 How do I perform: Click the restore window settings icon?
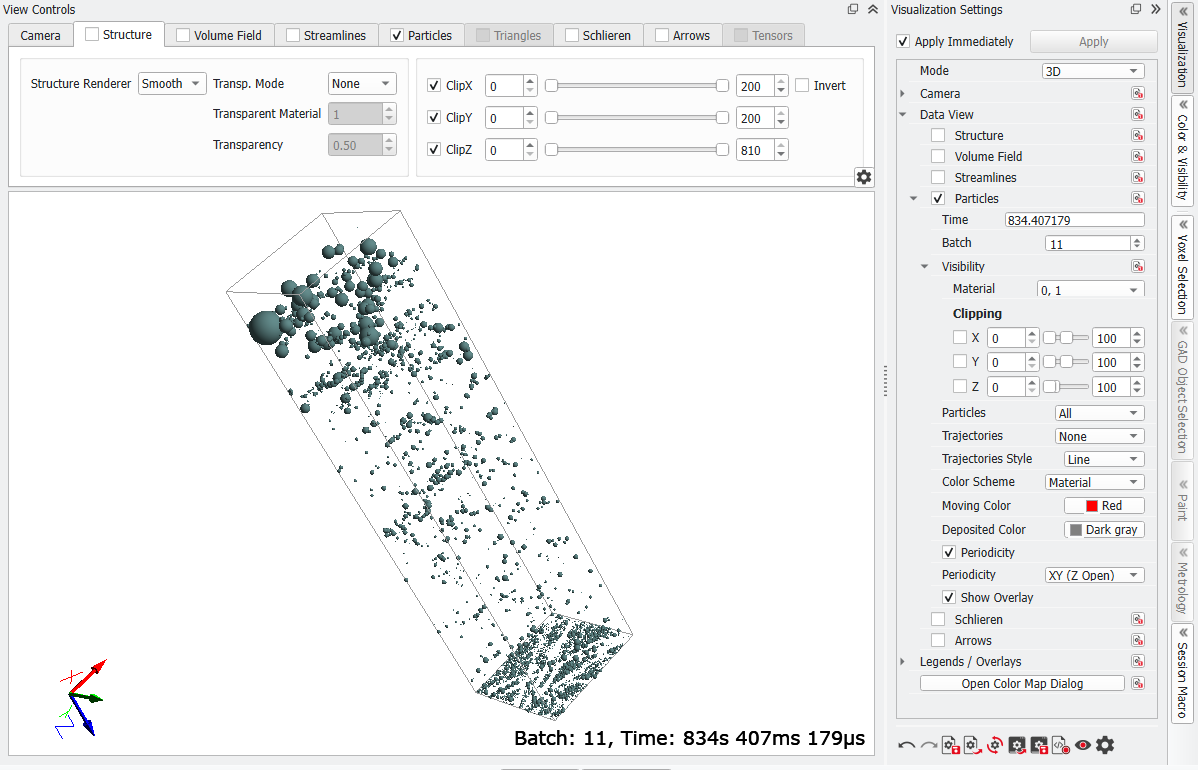point(1017,746)
